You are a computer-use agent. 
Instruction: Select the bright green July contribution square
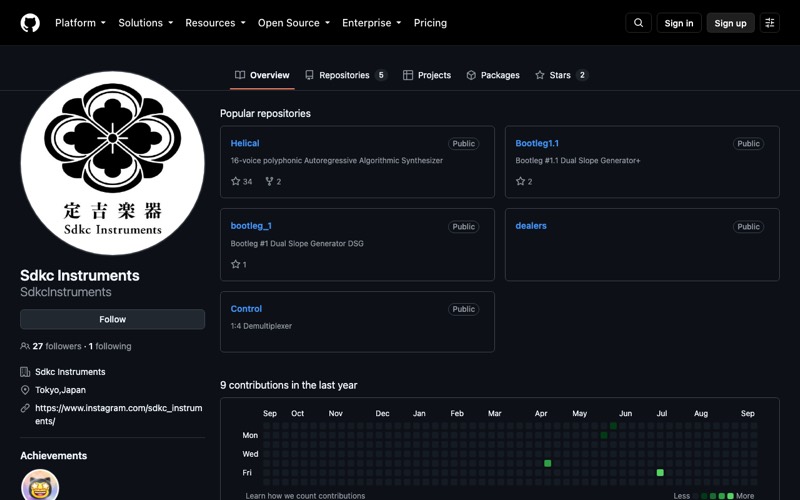(660, 472)
